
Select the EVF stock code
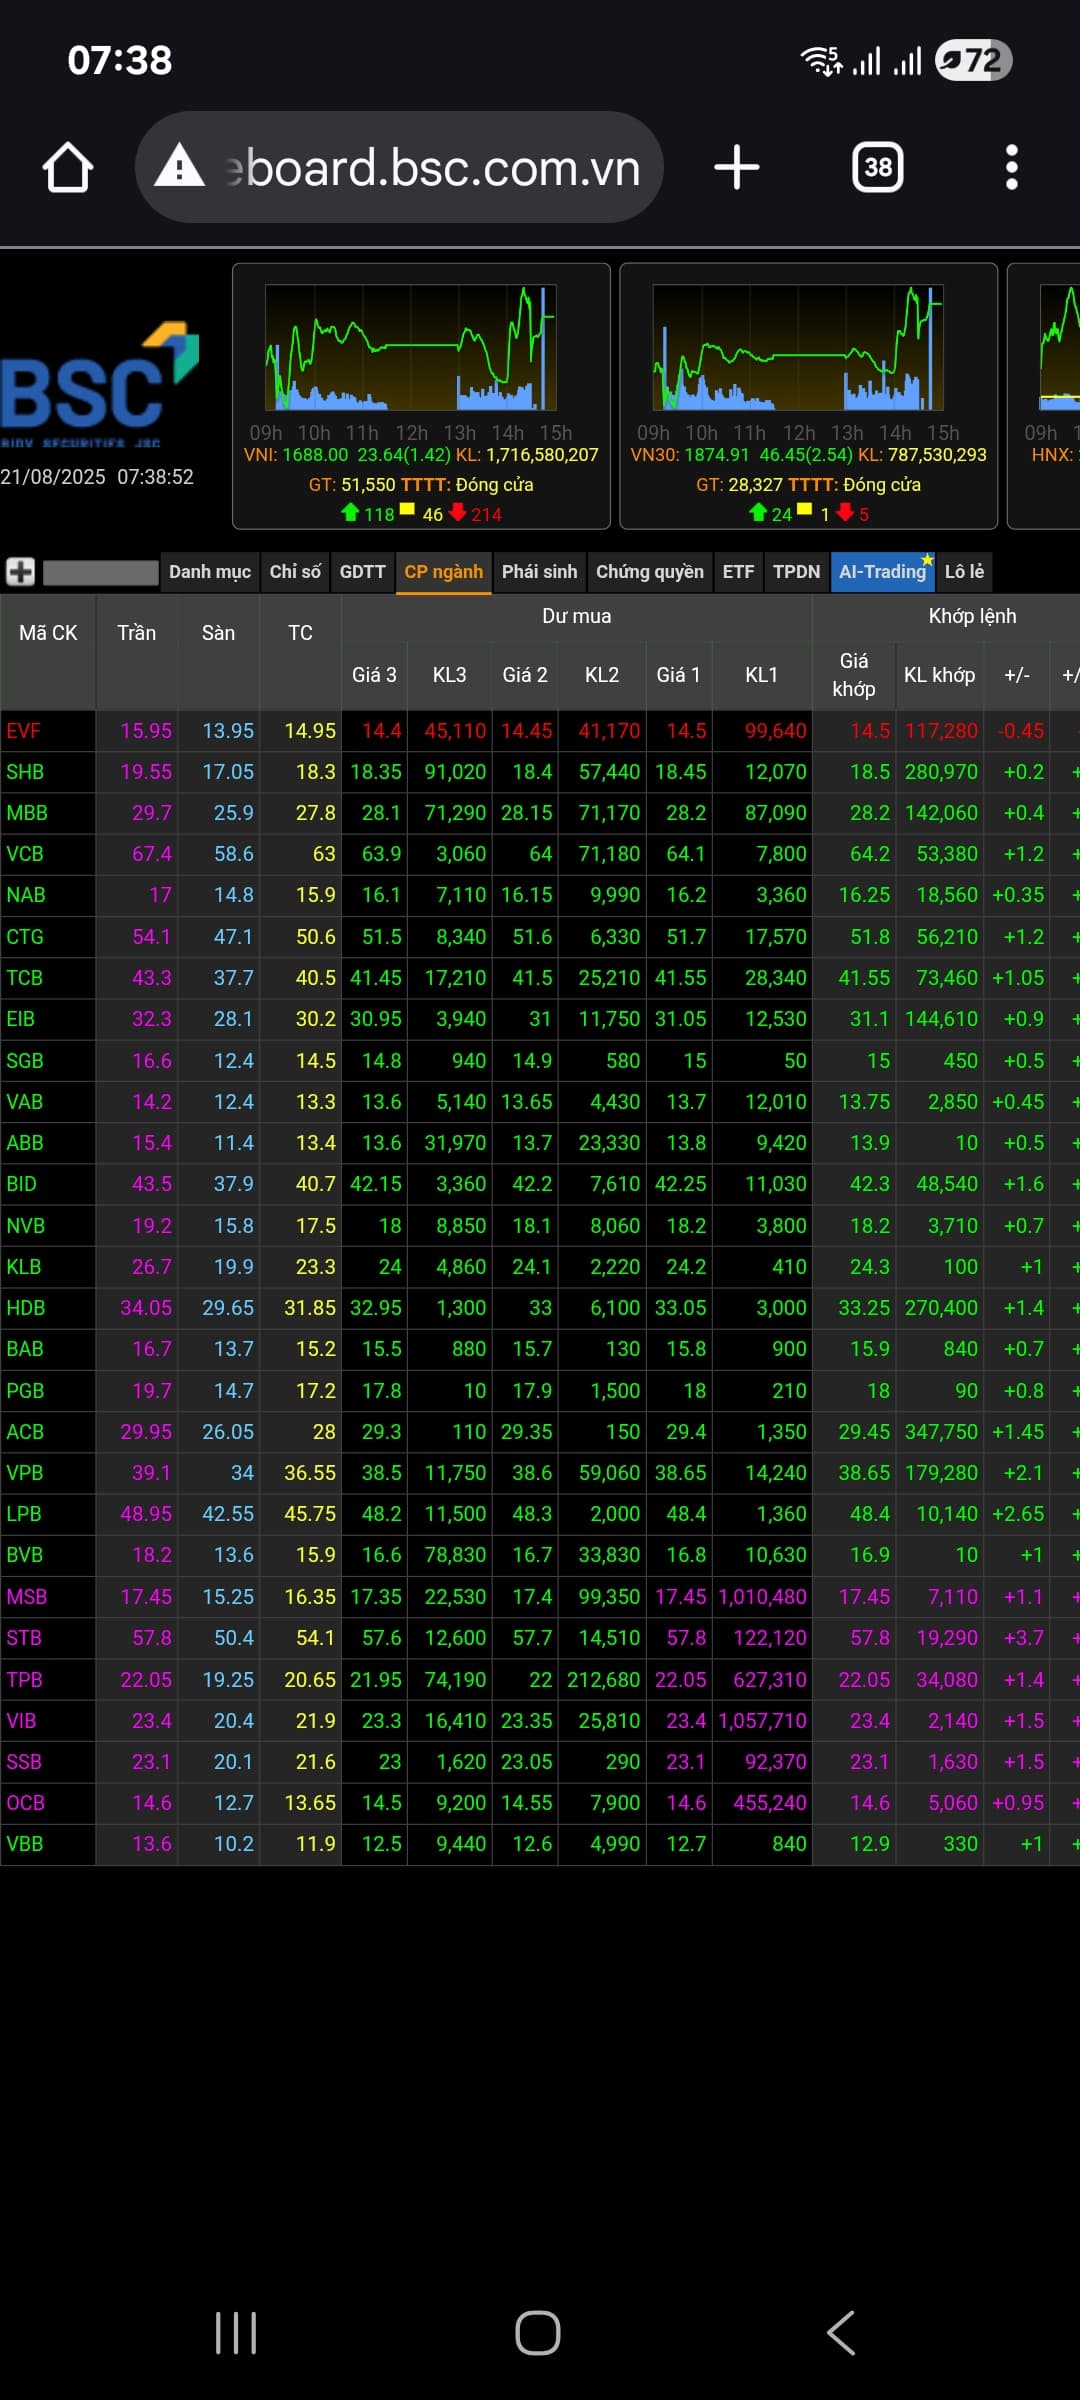coord(24,731)
